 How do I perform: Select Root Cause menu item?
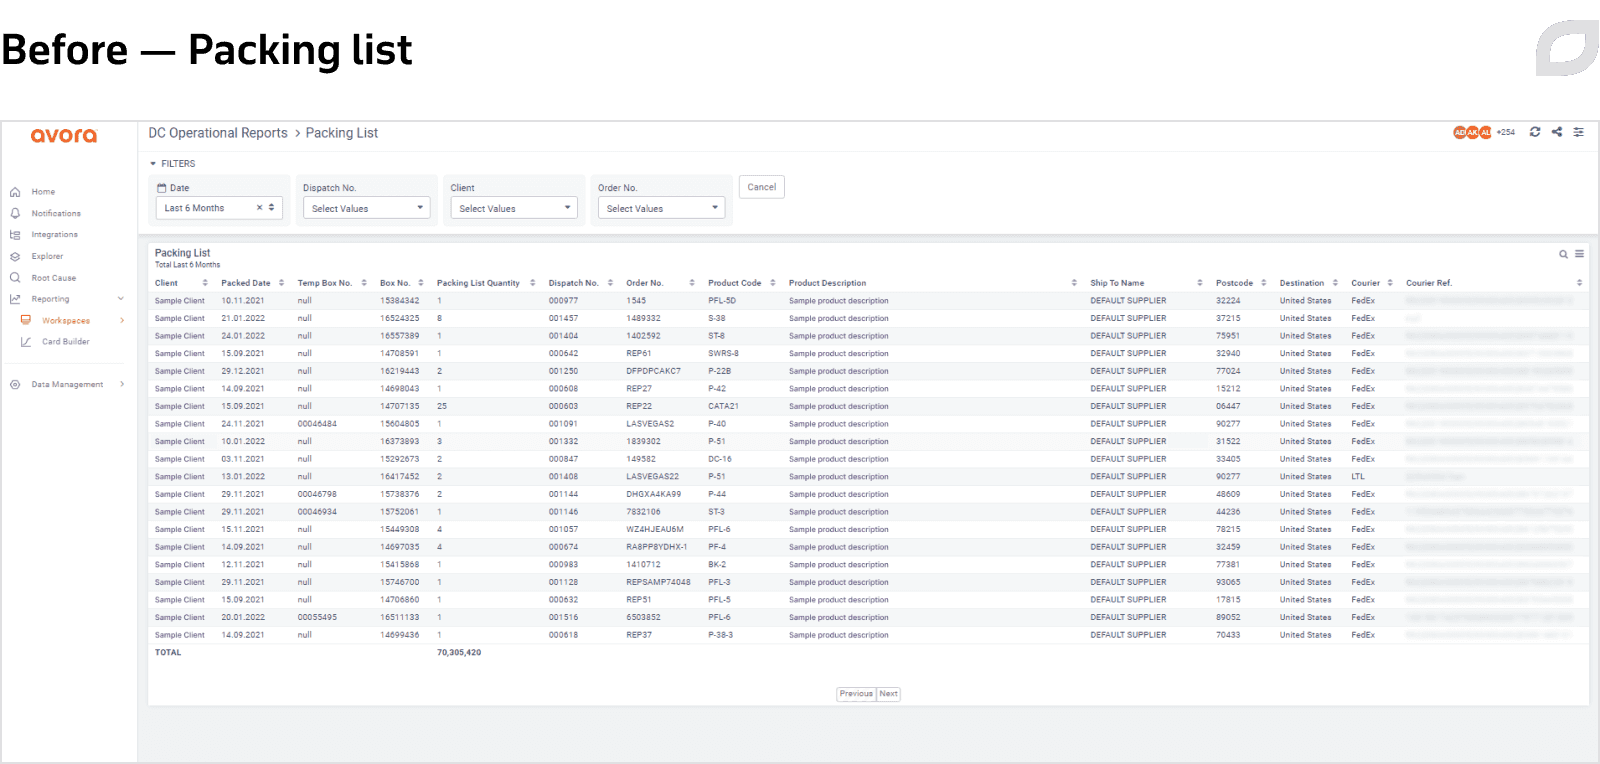[x=53, y=278]
